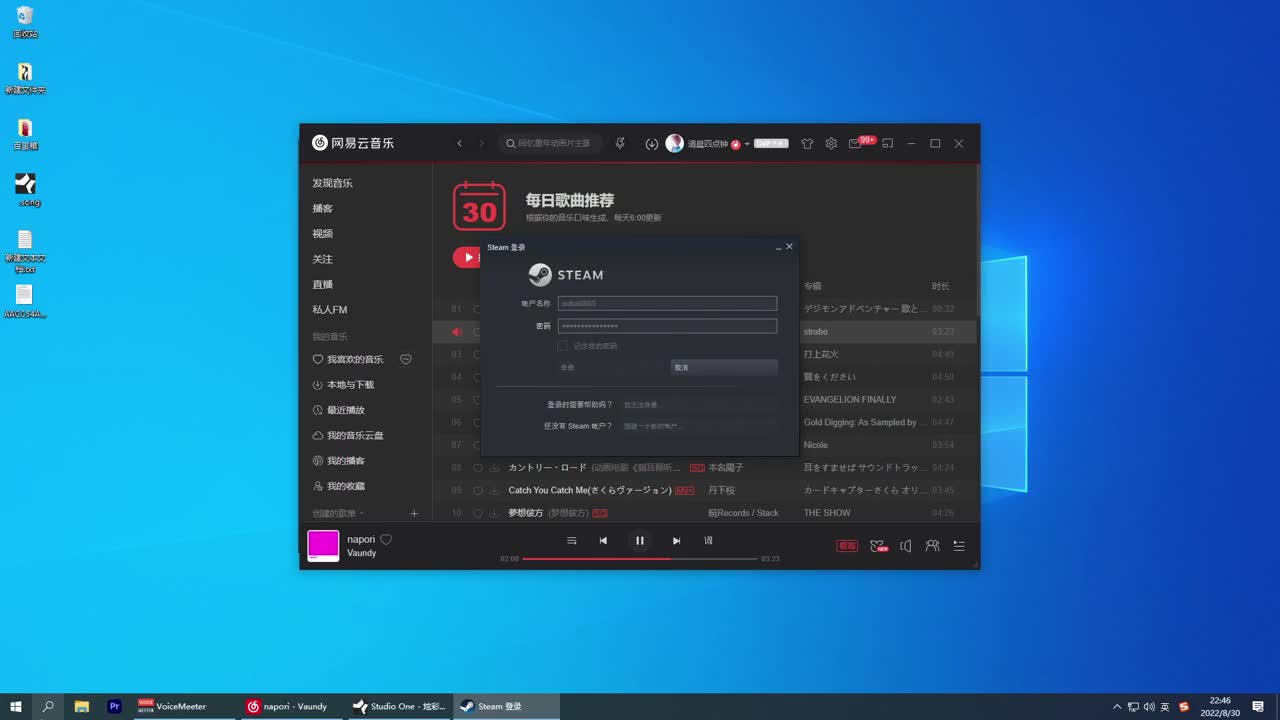
Task: Pause the current song
Action: [x=640, y=541]
